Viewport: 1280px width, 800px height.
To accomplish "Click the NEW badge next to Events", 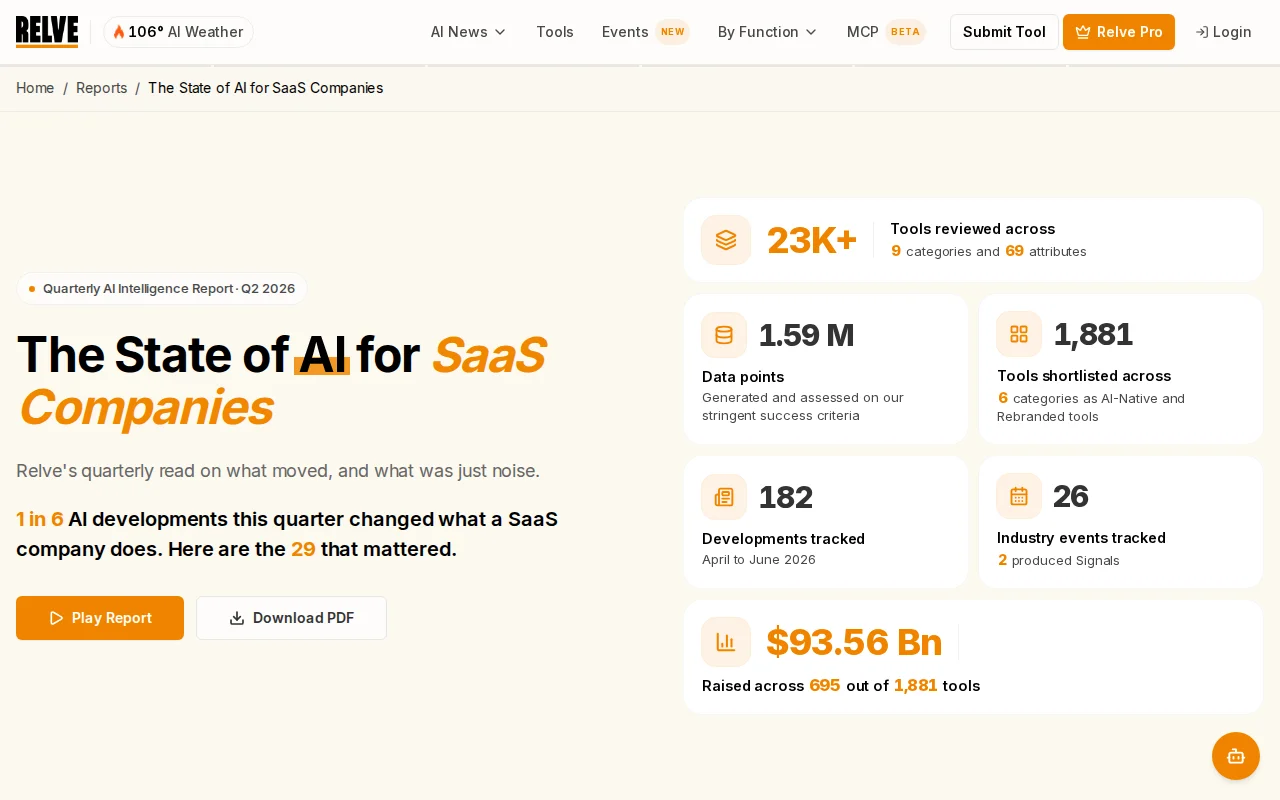I will click(673, 32).
